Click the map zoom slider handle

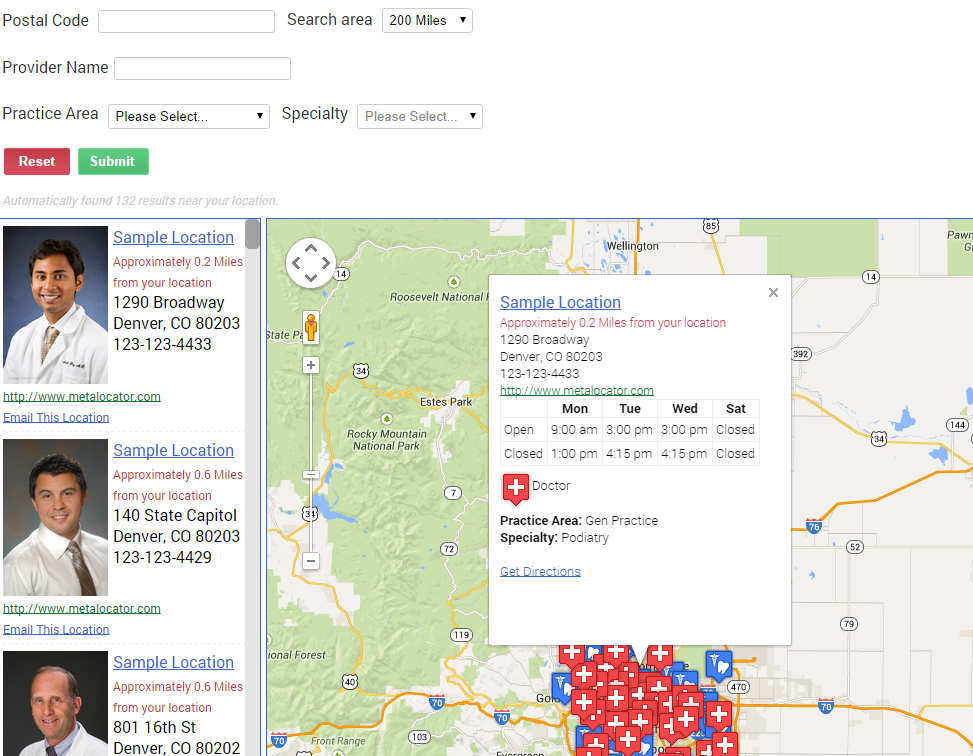pos(311,475)
